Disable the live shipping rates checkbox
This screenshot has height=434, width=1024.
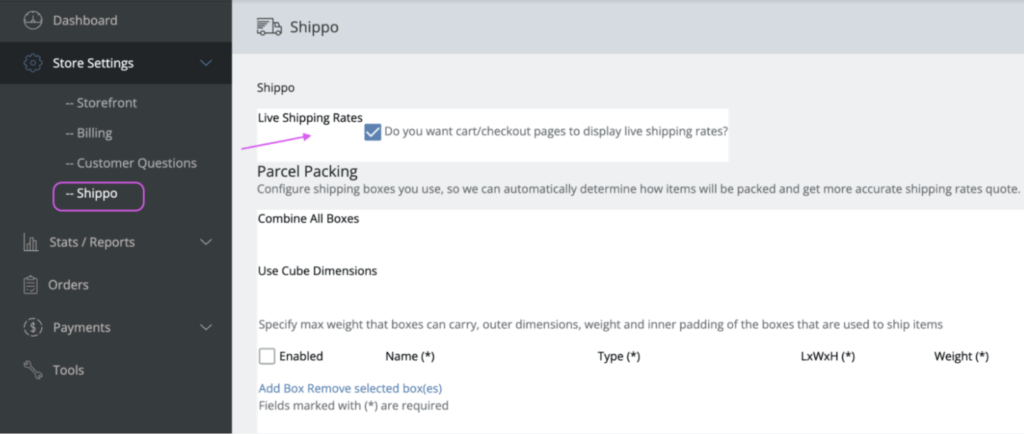coord(373,131)
